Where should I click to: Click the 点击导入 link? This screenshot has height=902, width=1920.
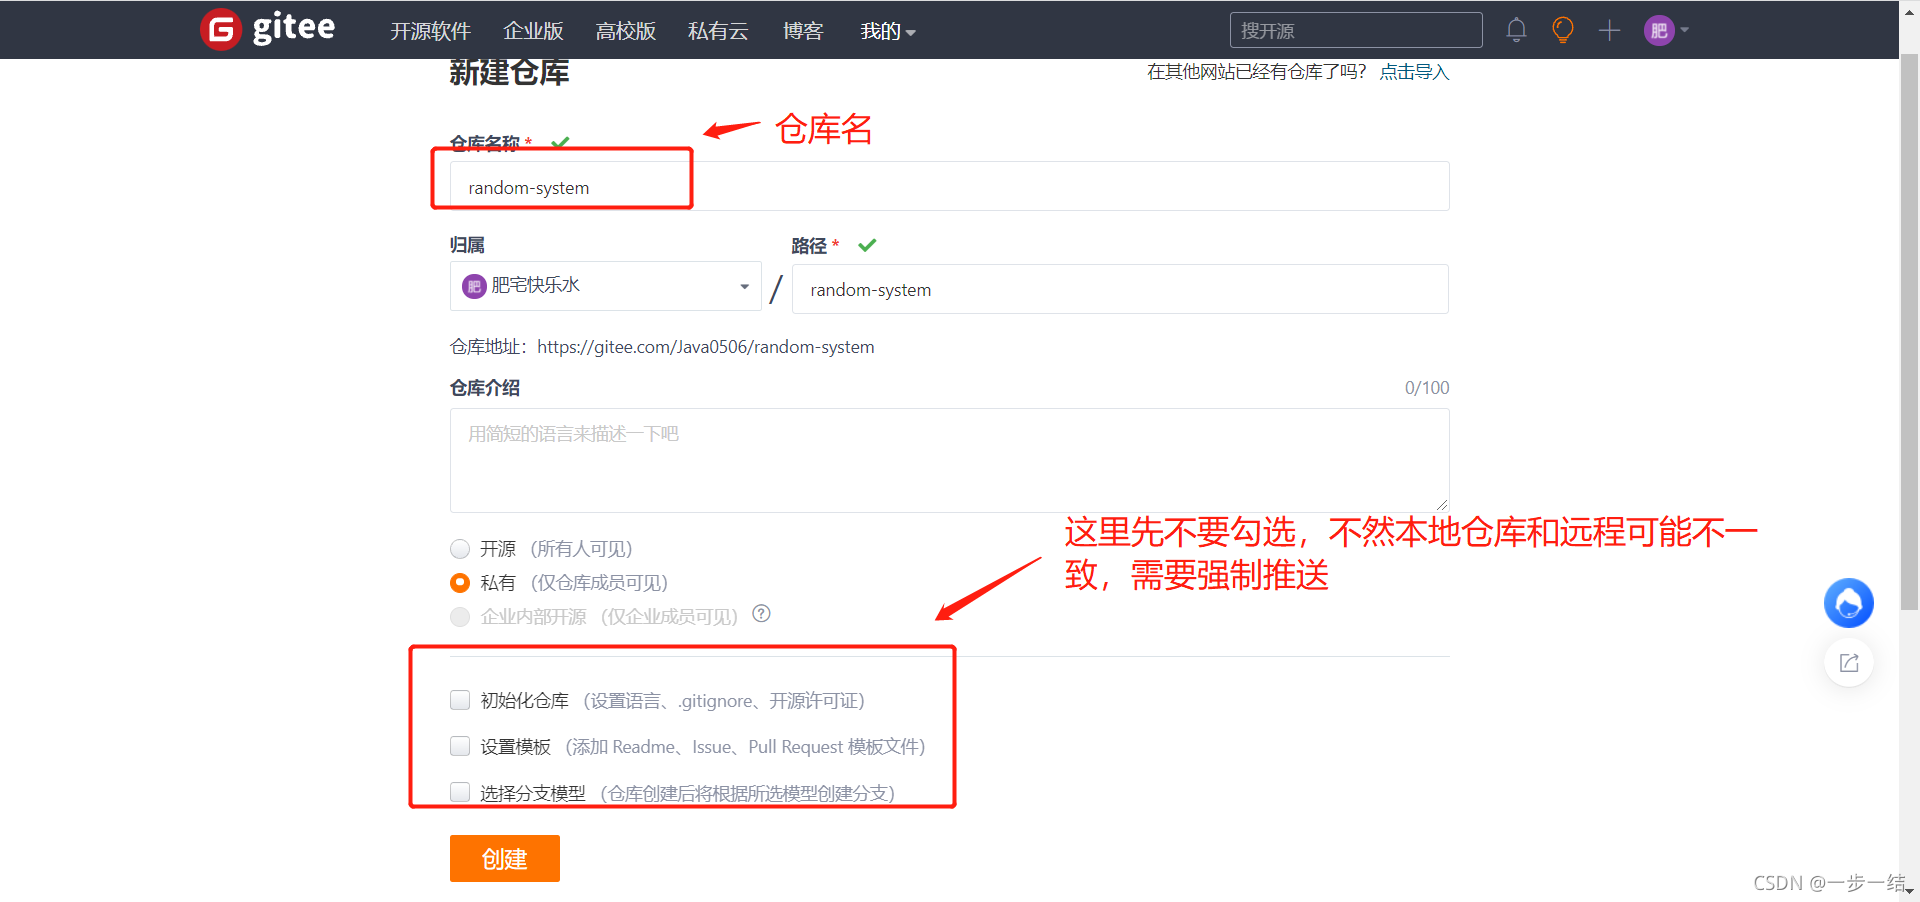(x=1414, y=72)
